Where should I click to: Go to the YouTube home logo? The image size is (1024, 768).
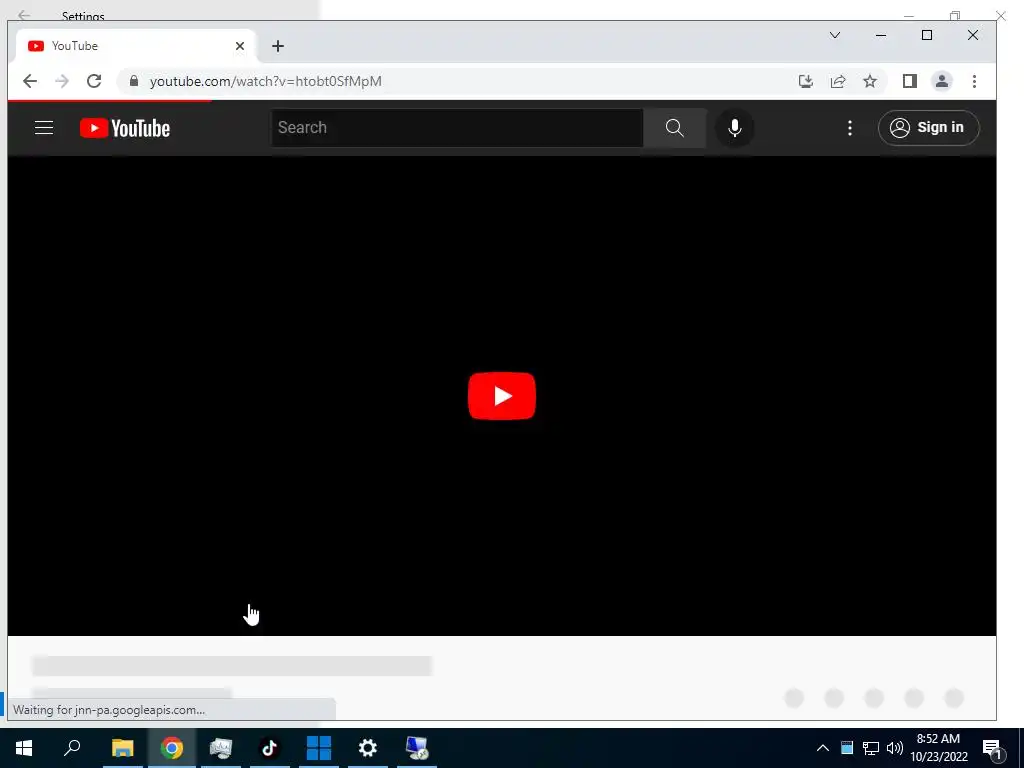tap(125, 128)
